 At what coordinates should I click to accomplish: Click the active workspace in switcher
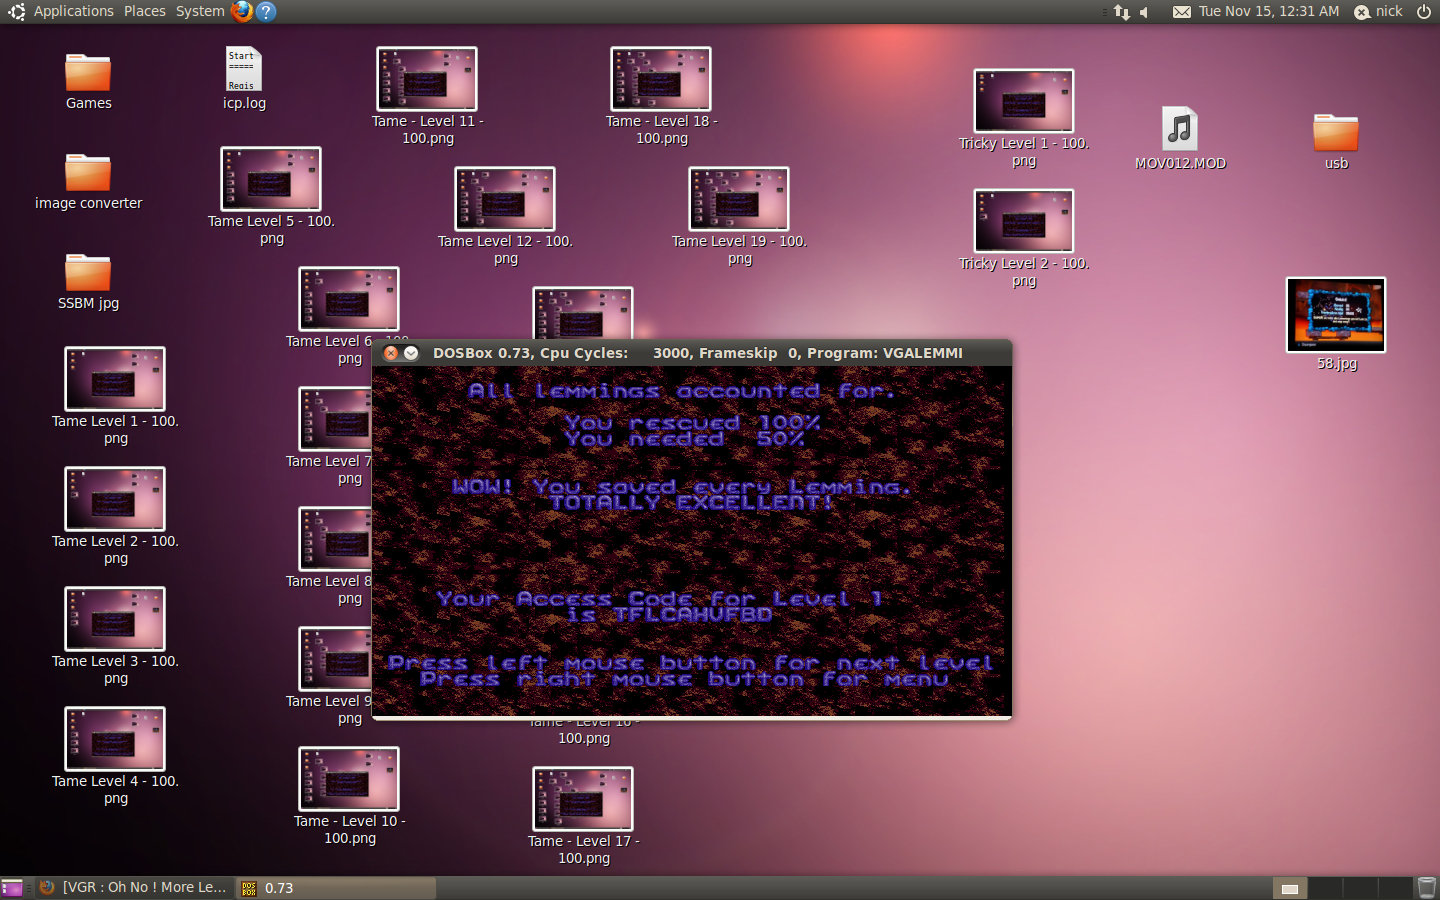click(x=1290, y=887)
